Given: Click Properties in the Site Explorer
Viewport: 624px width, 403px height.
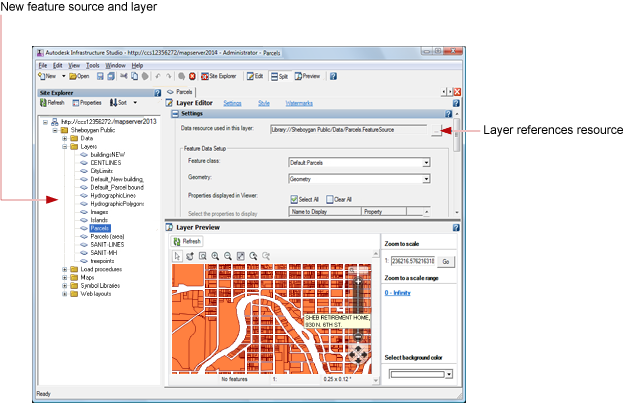Looking at the screenshot, I should [87, 103].
